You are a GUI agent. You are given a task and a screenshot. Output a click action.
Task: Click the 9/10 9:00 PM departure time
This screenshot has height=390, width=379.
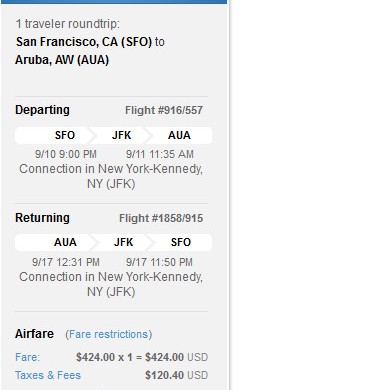click(66, 154)
